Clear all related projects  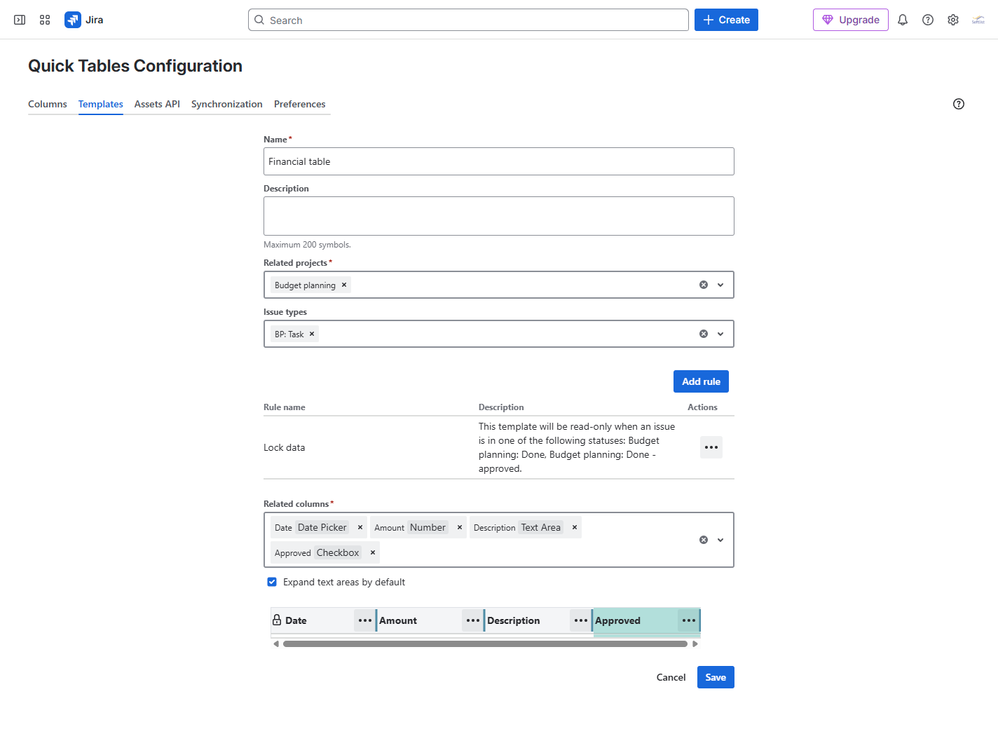click(x=703, y=285)
